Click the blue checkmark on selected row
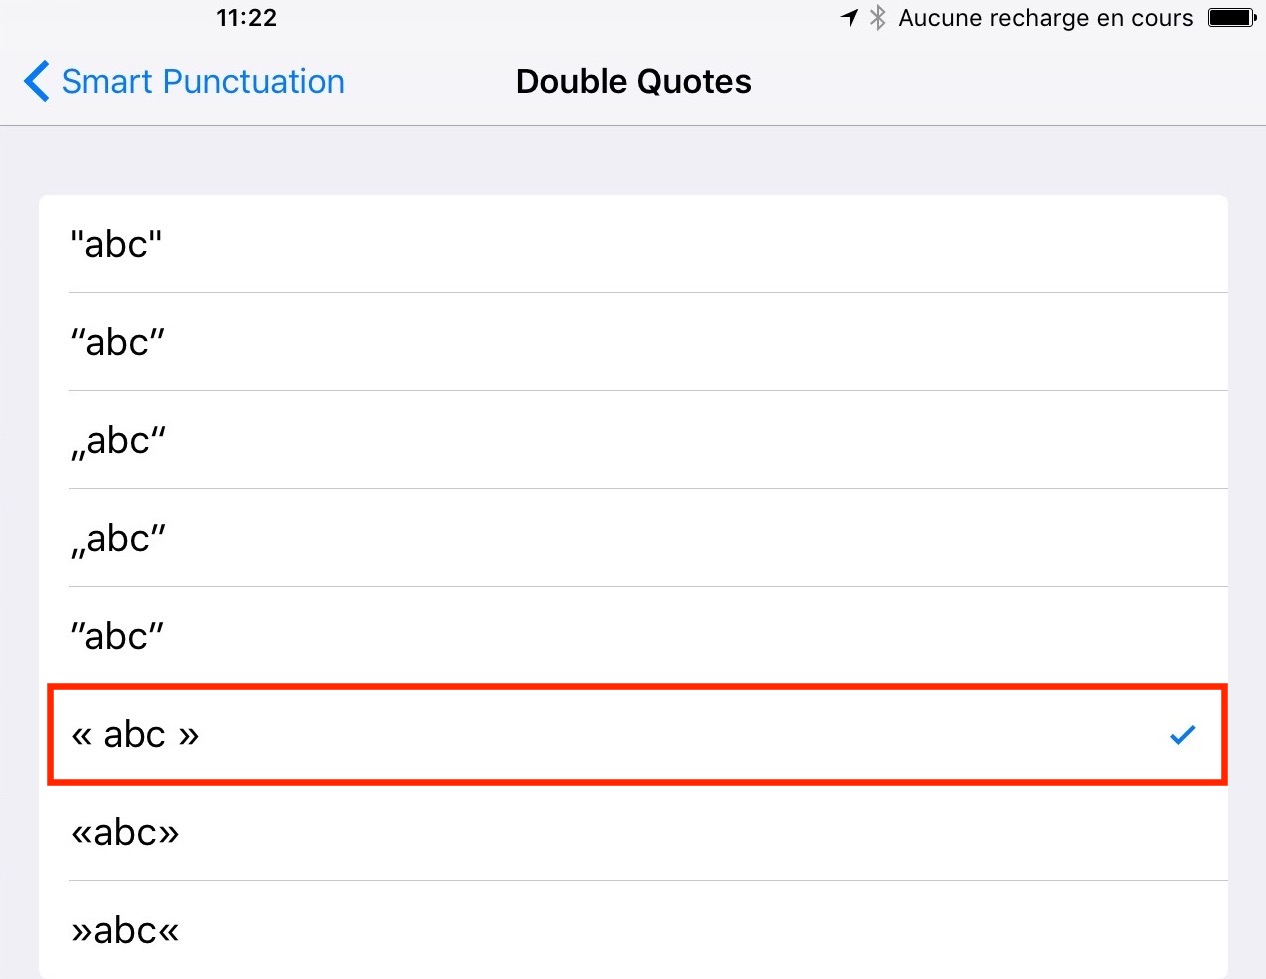1266x979 pixels. click(1182, 735)
